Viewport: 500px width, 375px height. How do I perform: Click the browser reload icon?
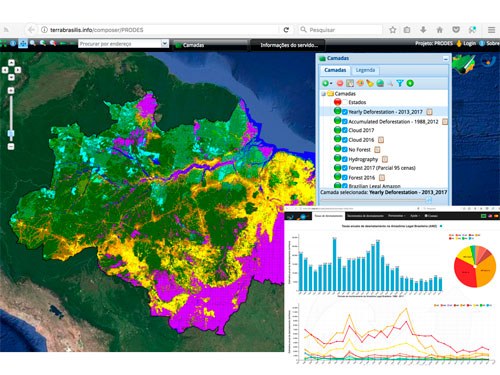(286, 30)
